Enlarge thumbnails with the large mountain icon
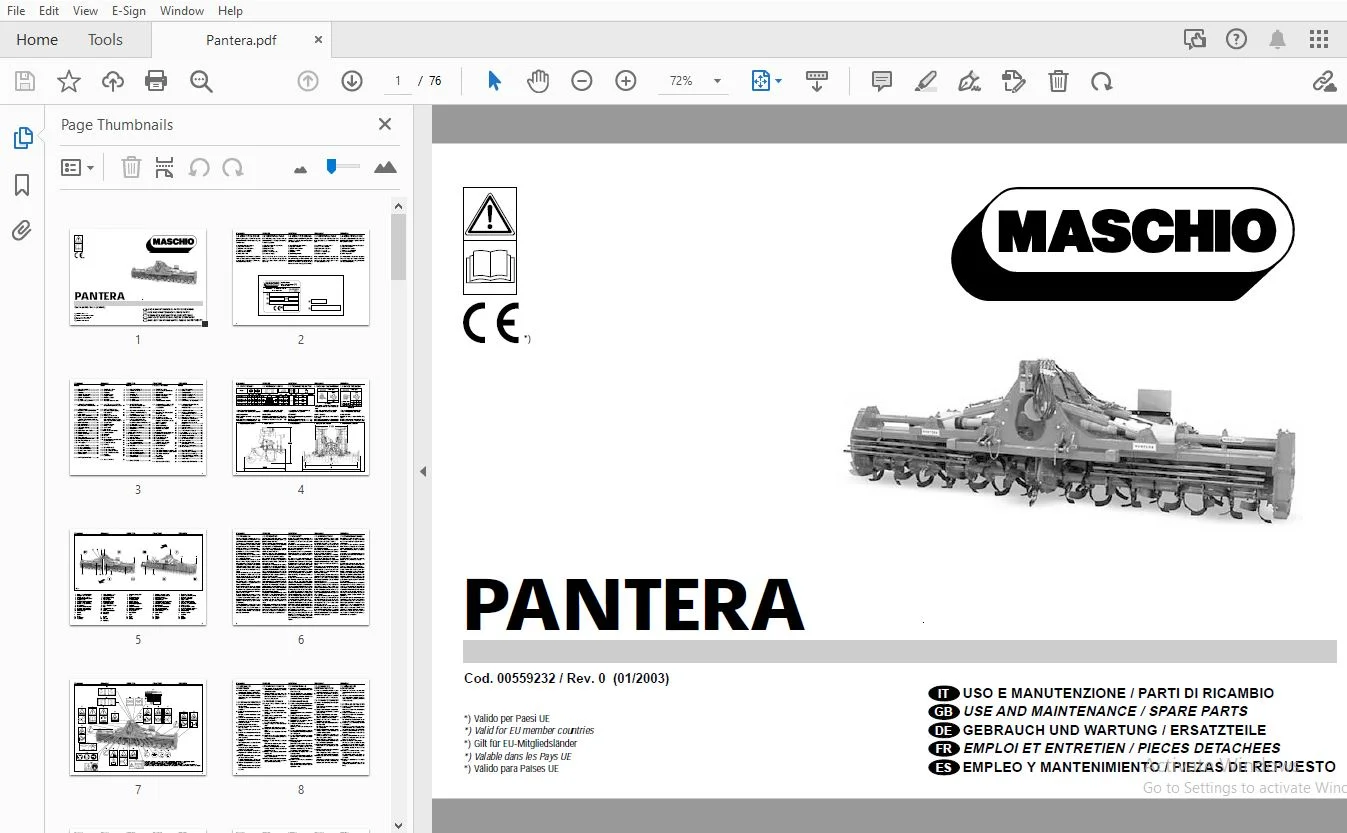The image size is (1347, 833). pyautogui.click(x=385, y=167)
